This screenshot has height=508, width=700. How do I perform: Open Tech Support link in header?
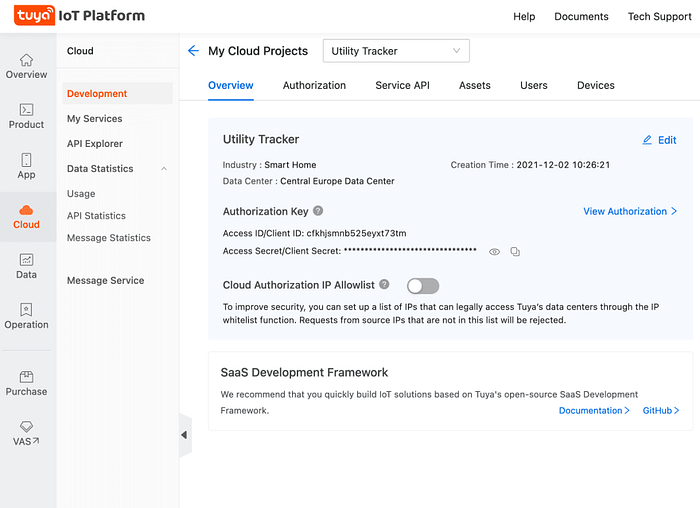point(659,17)
